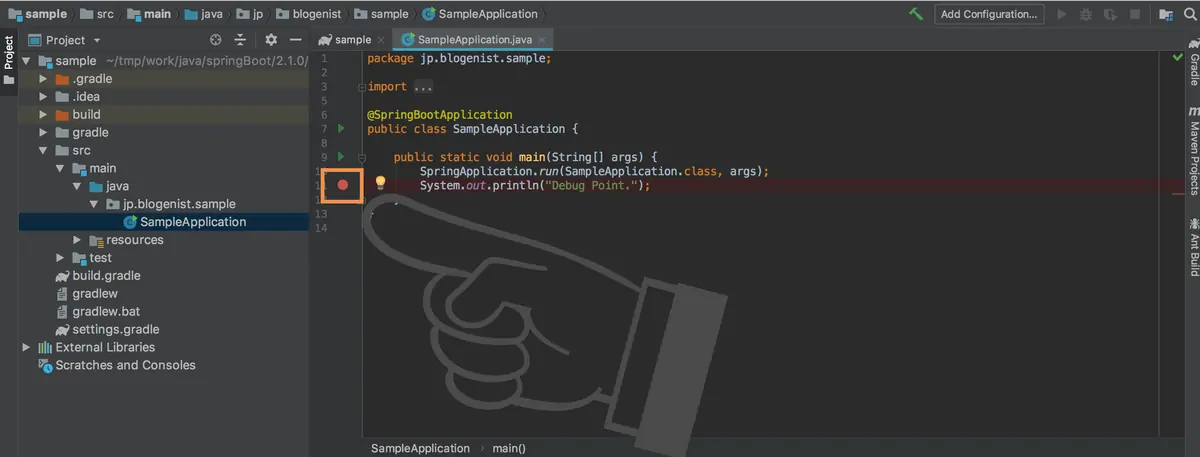1200x457 pixels.
Task: Click the green build hammer icon
Action: click(916, 14)
